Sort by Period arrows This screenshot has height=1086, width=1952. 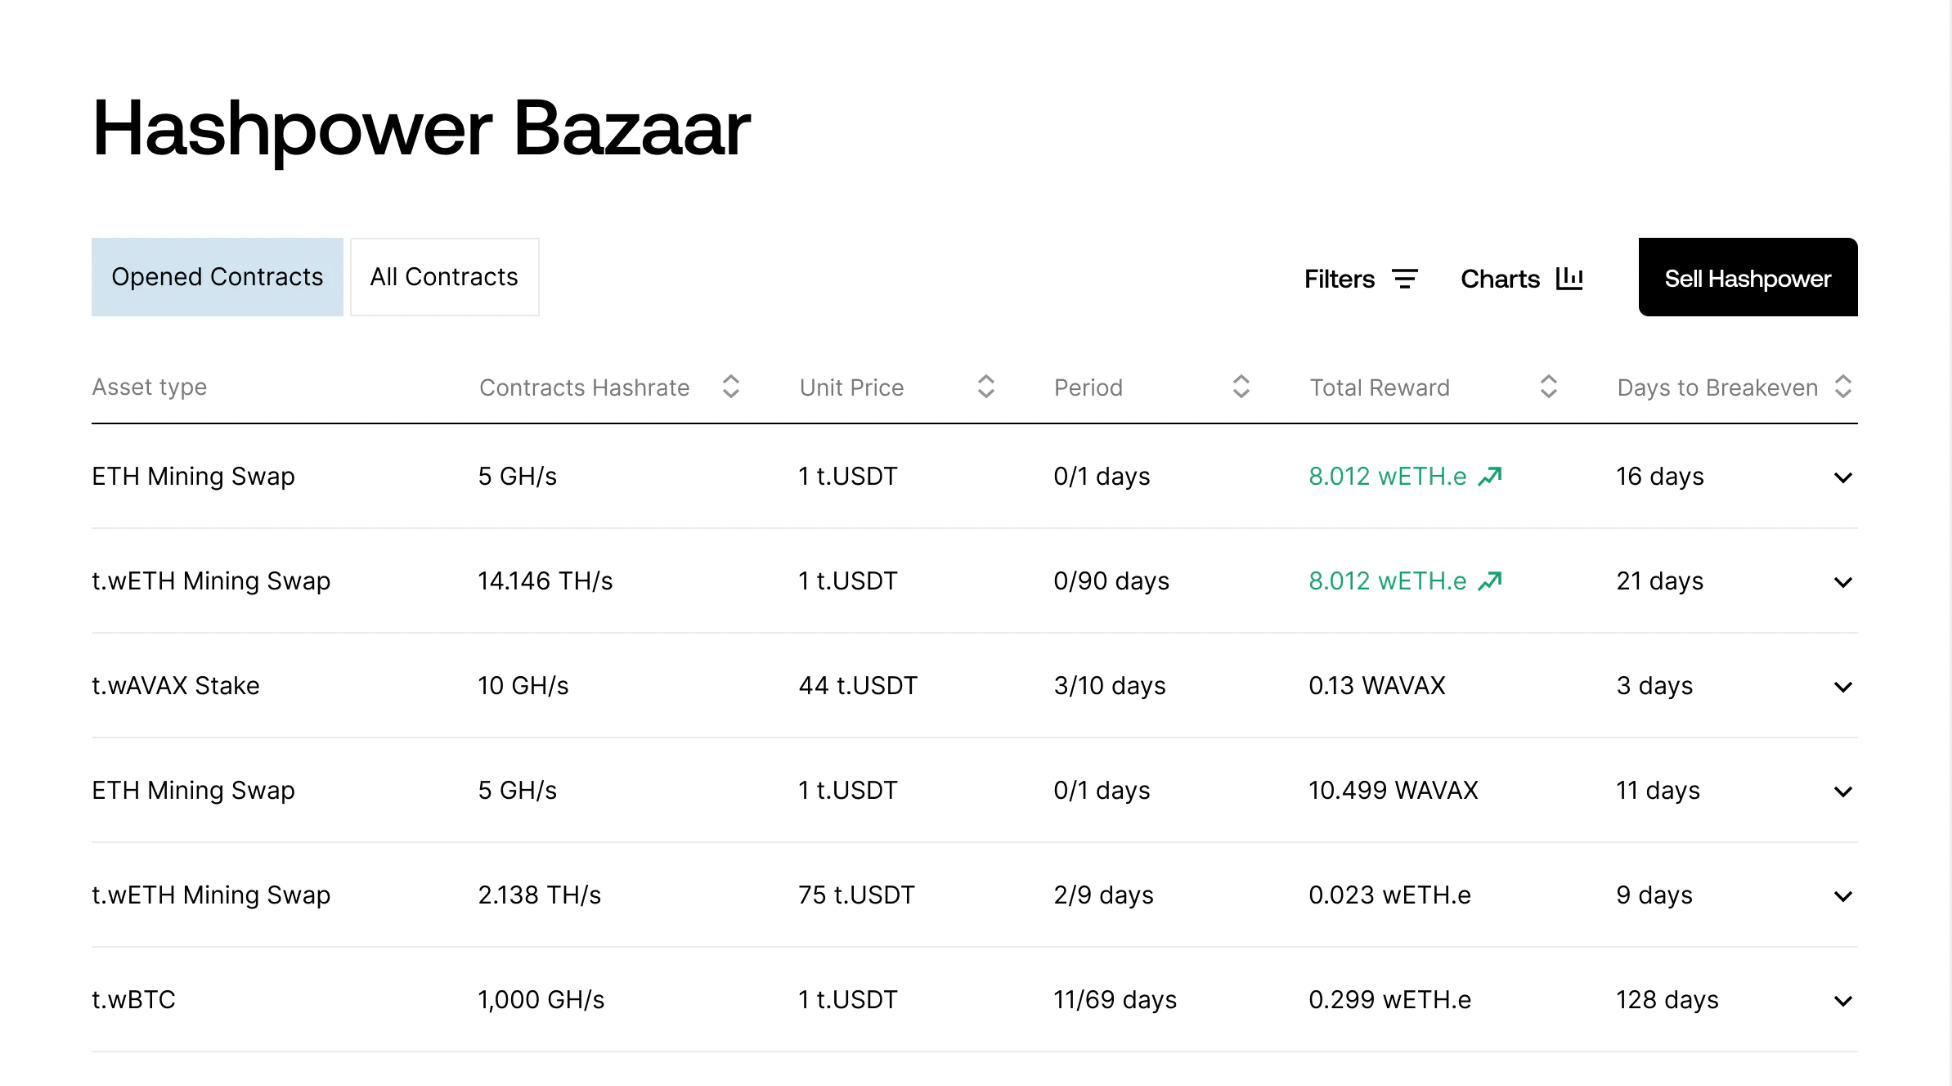click(1241, 387)
